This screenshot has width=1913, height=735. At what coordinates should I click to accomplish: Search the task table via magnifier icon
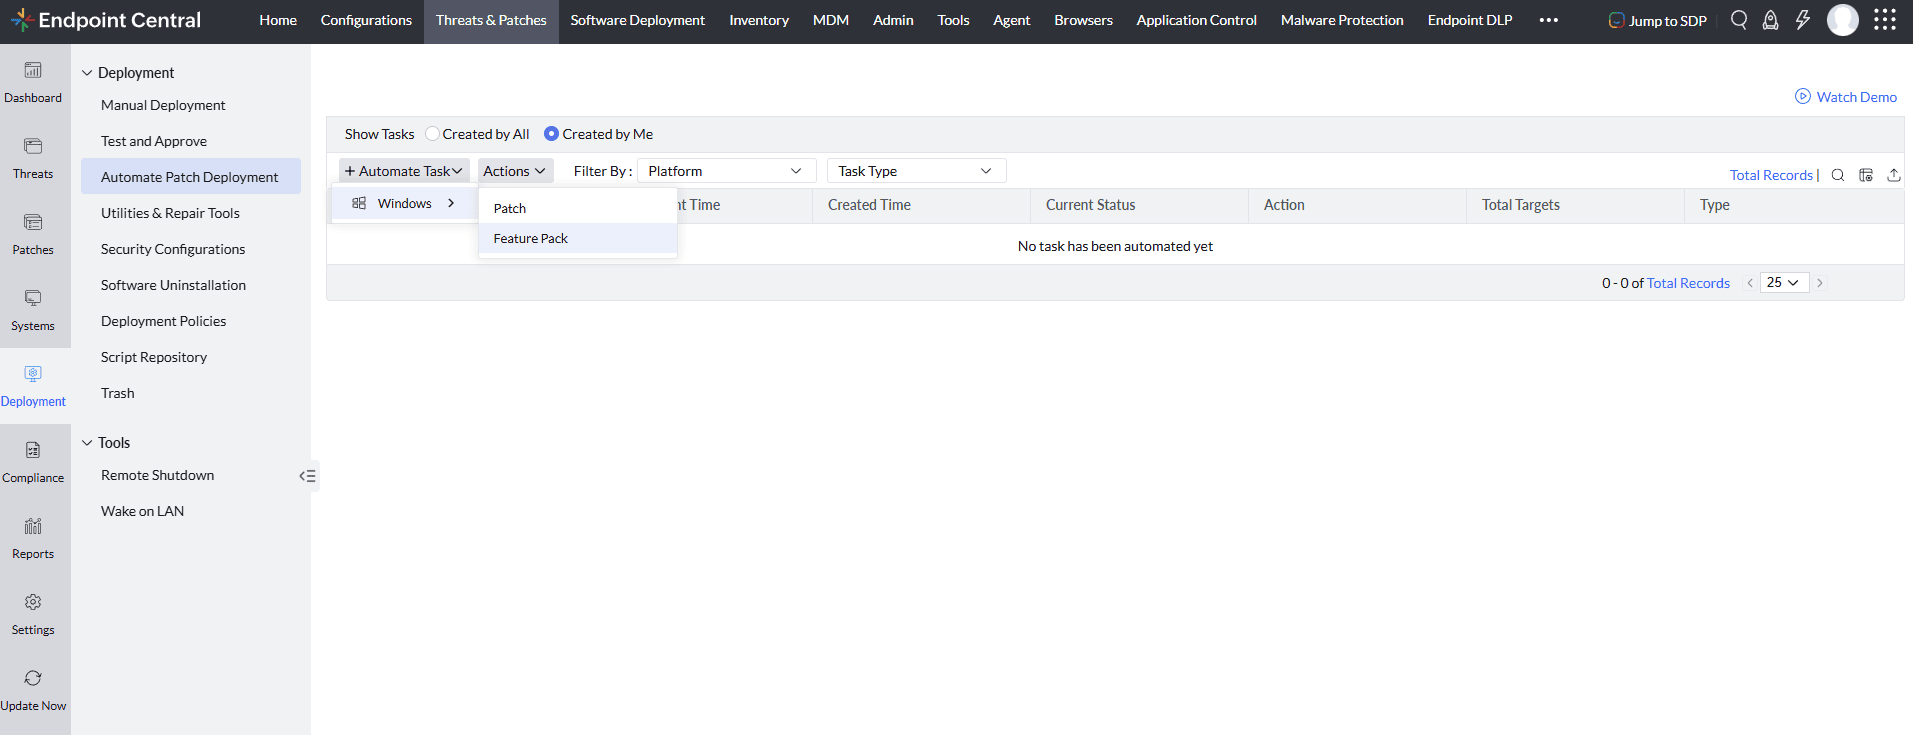pyautogui.click(x=1838, y=175)
